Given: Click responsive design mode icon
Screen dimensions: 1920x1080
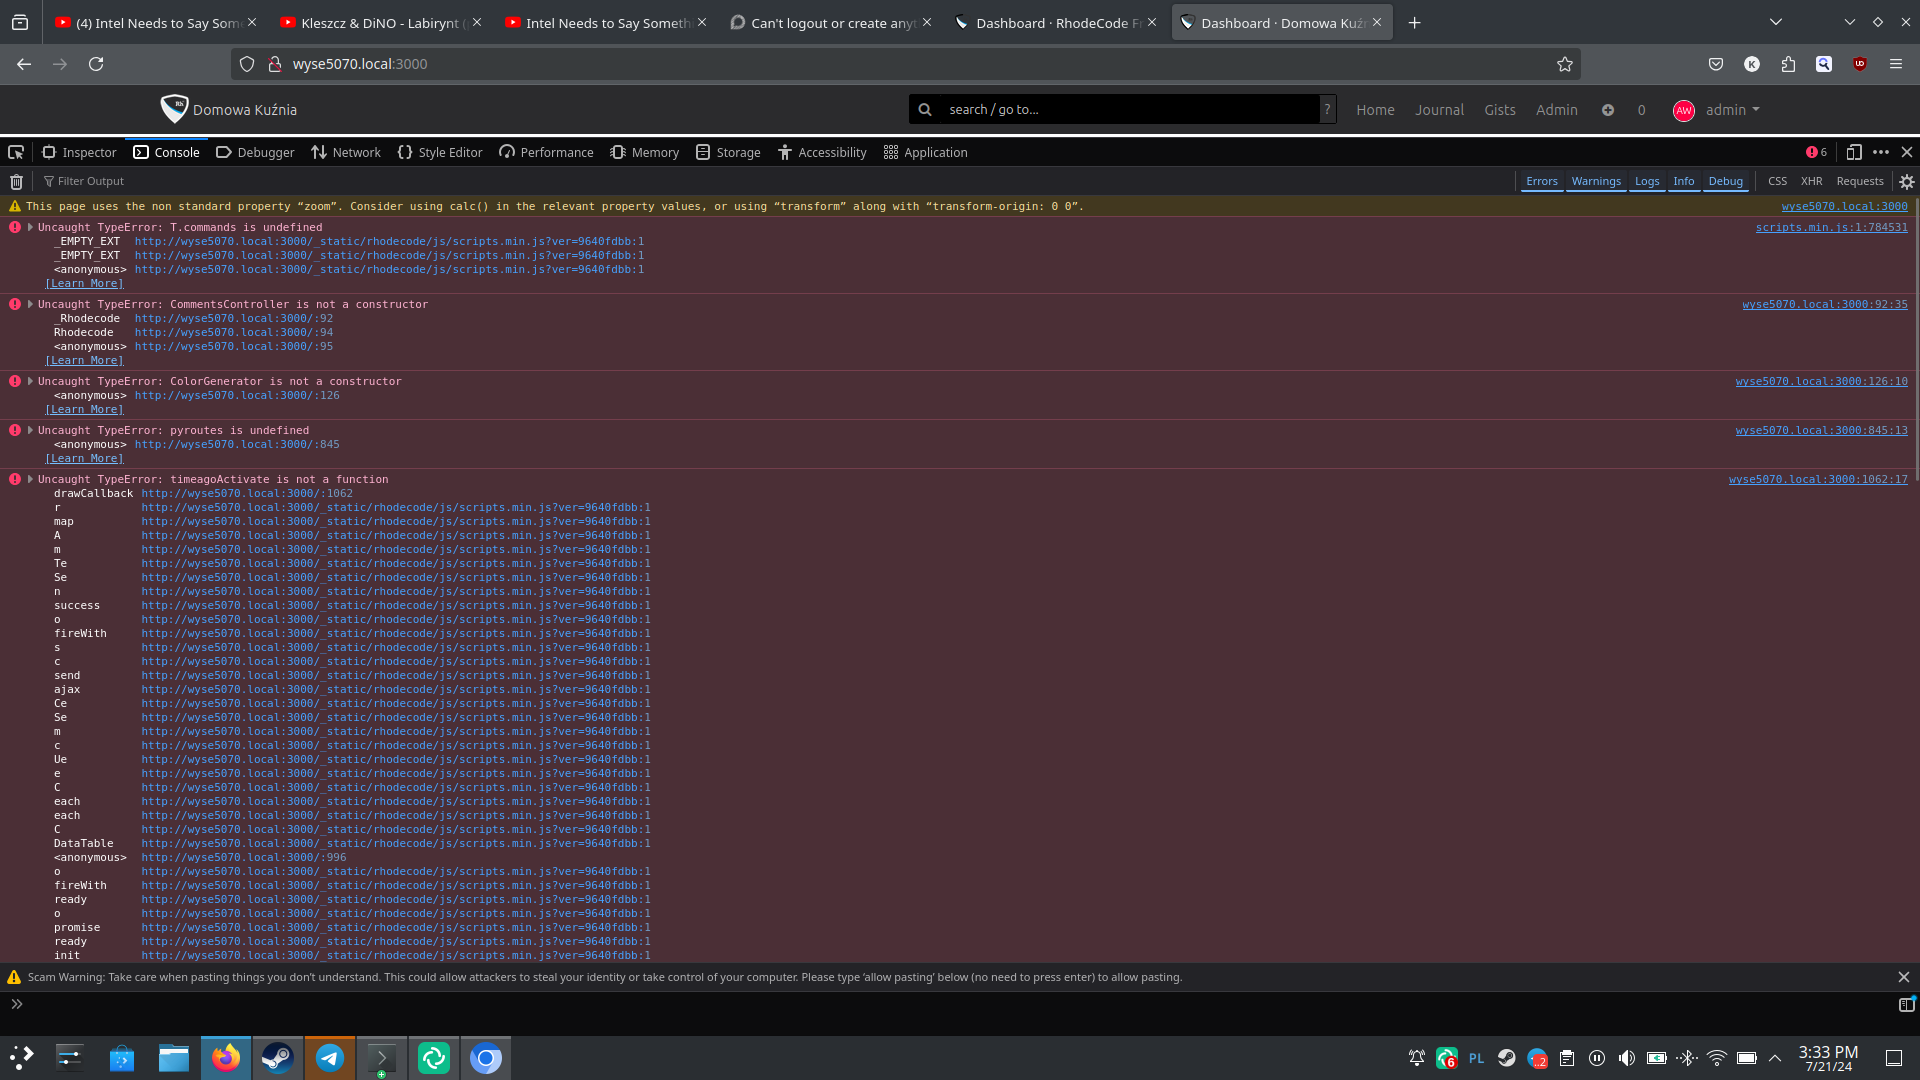Looking at the screenshot, I should (1853, 152).
